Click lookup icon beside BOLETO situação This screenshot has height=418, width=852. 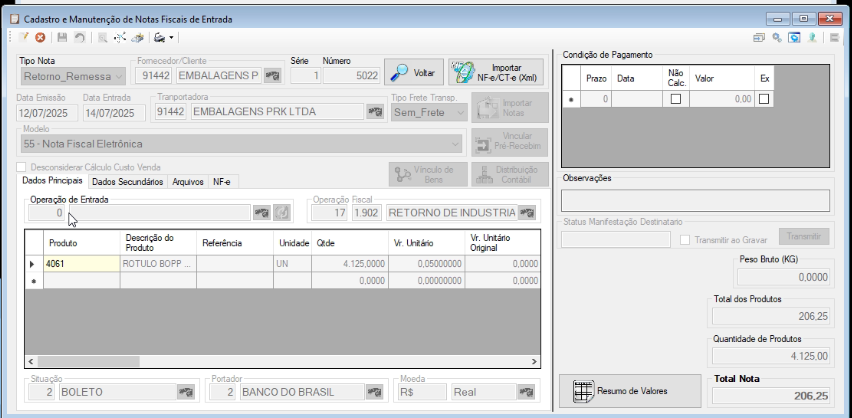pyautogui.click(x=185, y=392)
